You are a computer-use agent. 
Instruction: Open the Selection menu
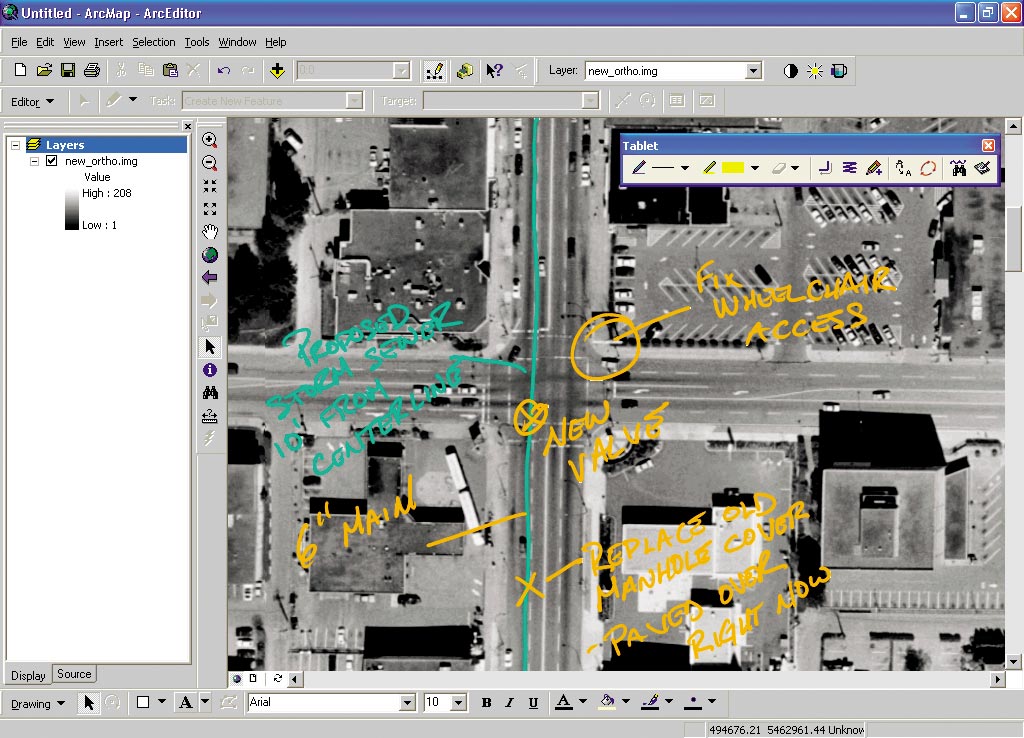pyautogui.click(x=153, y=42)
